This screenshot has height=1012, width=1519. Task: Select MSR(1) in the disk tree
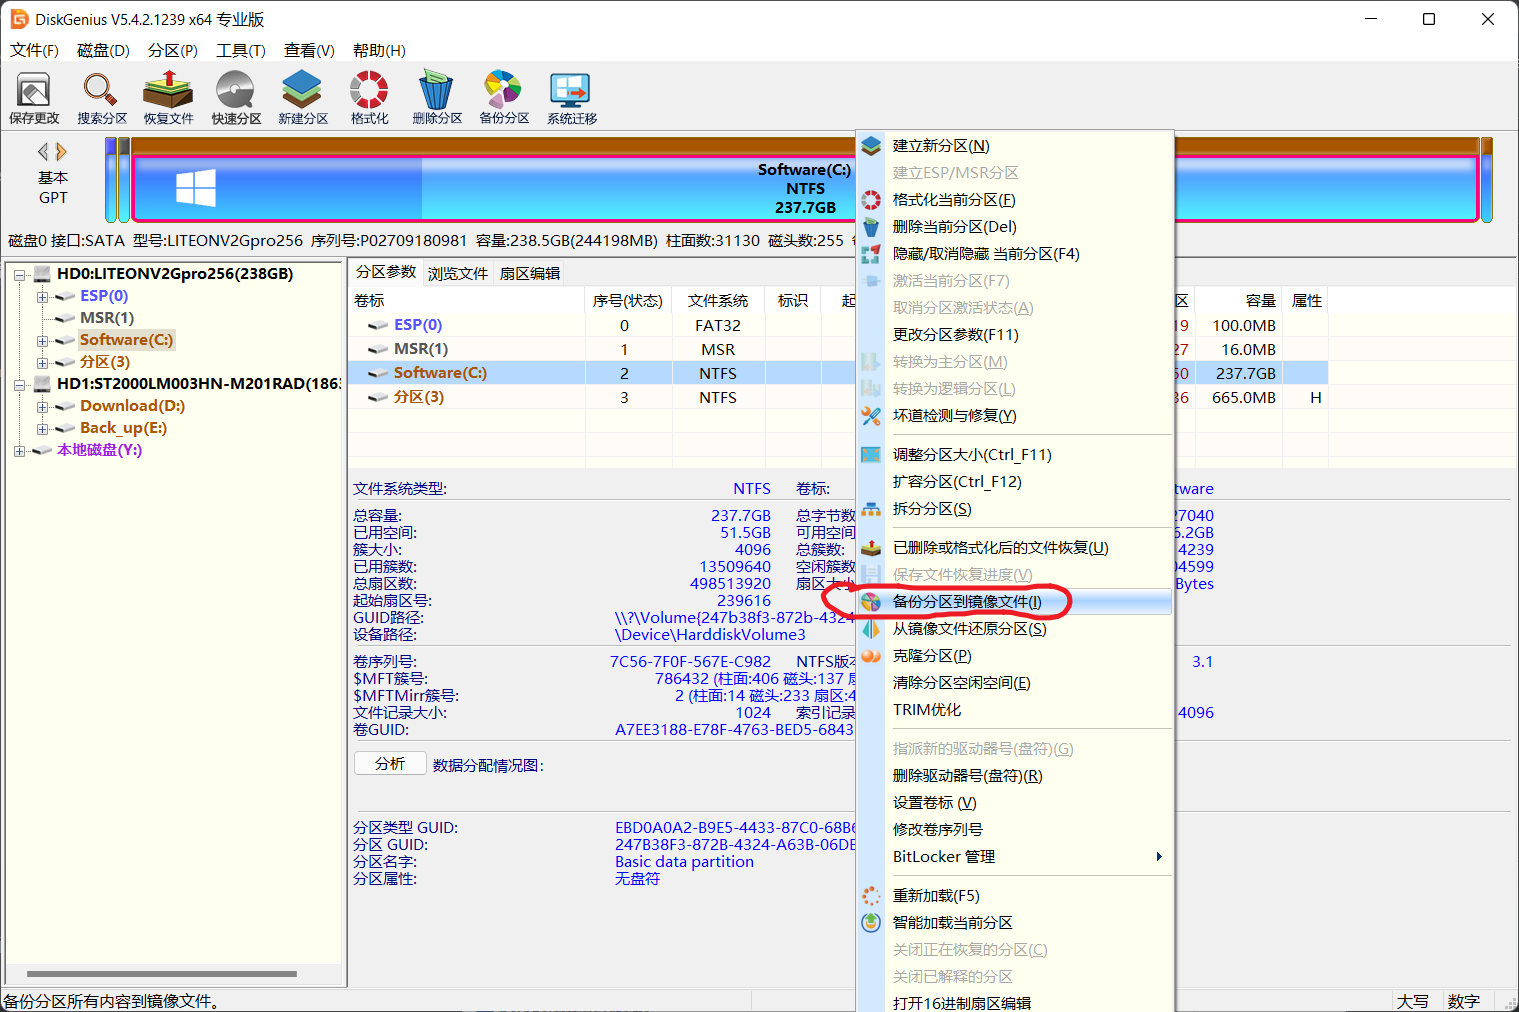tap(107, 318)
